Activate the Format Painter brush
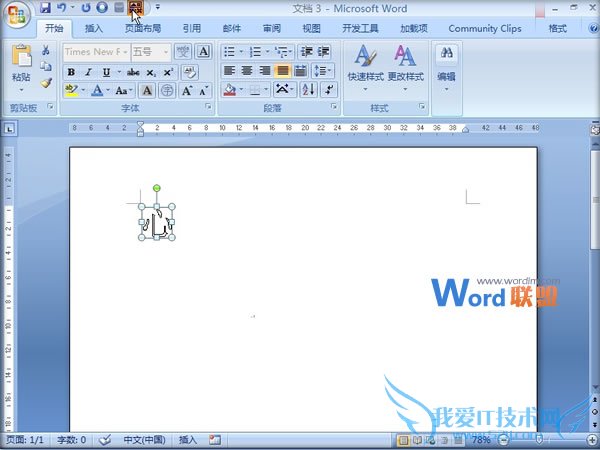This screenshot has width=600, height=450. pyautogui.click(x=46, y=83)
